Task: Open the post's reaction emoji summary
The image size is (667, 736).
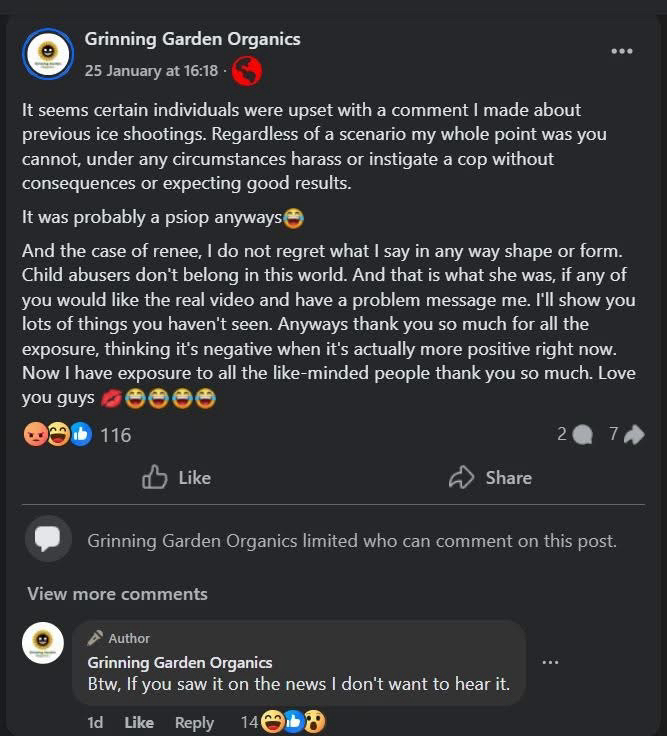Action: [x=57, y=434]
